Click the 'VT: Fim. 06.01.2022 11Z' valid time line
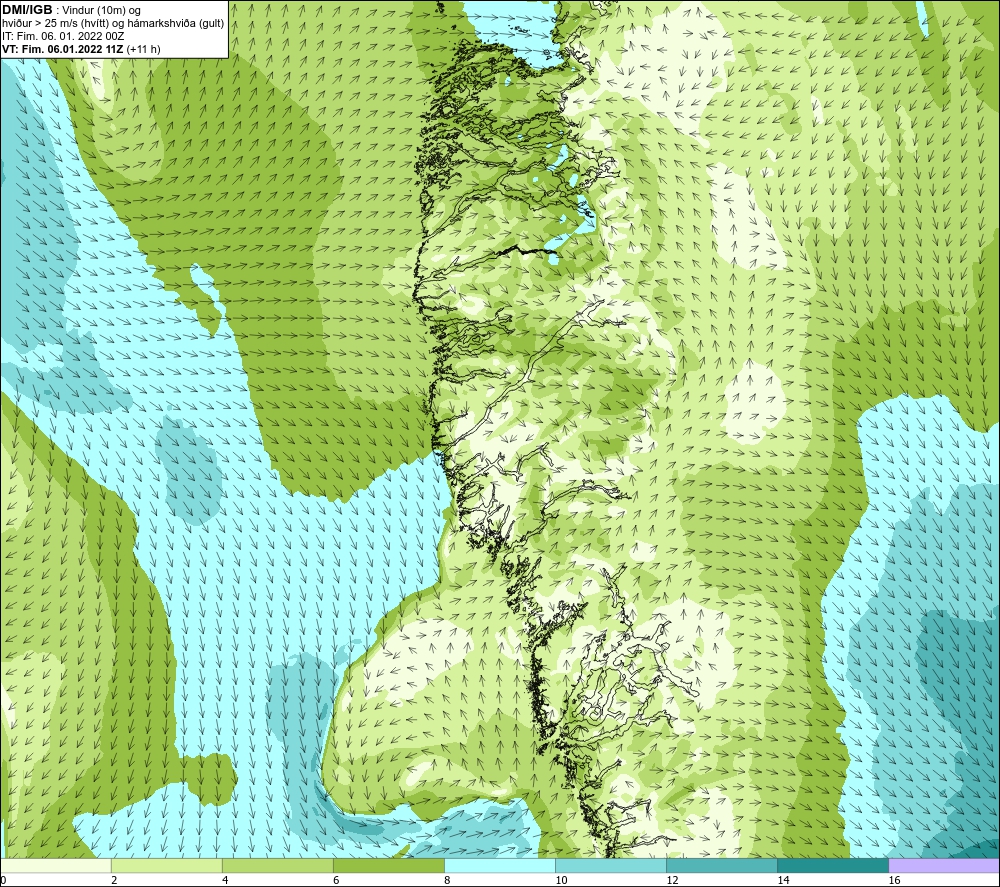This screenshot has width=1000, height=887. tap(81, 49)
